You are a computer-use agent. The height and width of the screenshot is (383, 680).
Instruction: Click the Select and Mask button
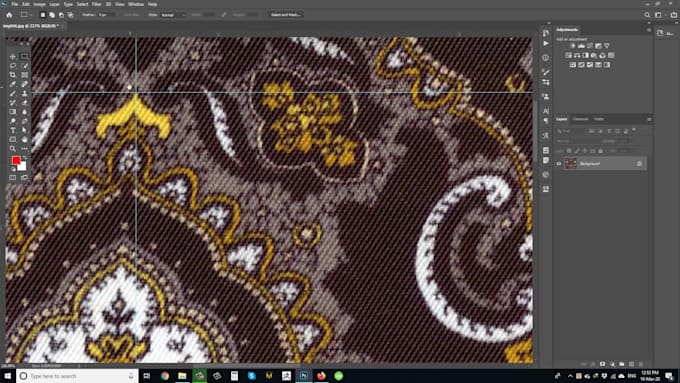click(x=285, y=14)
